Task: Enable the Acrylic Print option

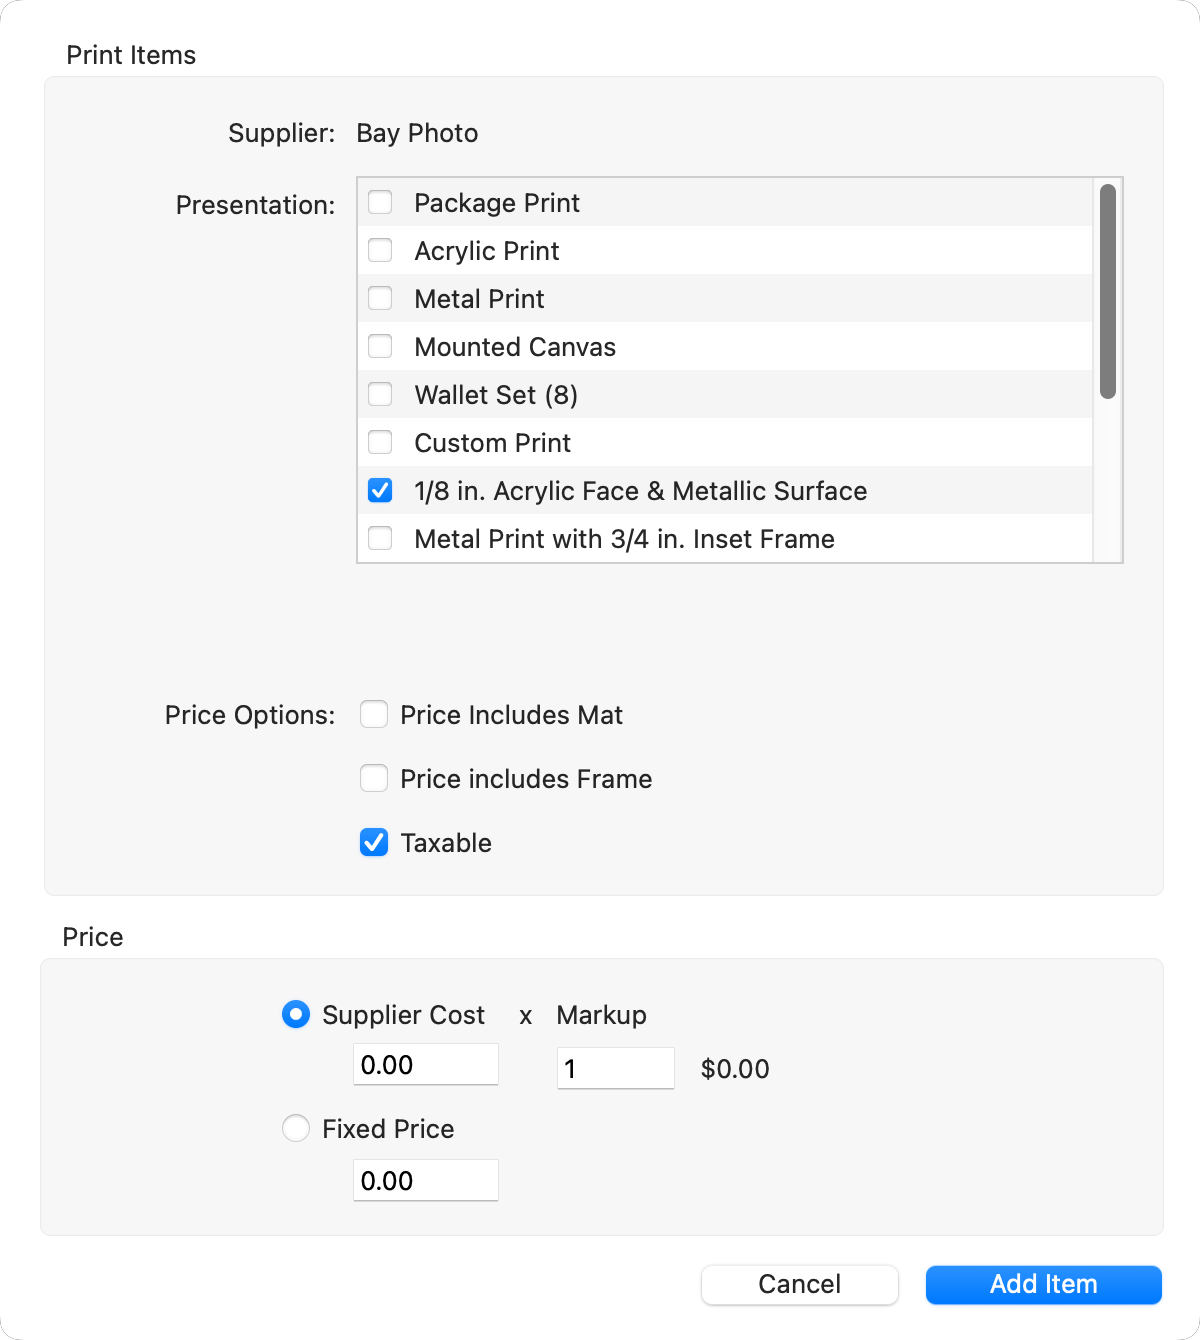Action: [x=380, y=251]
